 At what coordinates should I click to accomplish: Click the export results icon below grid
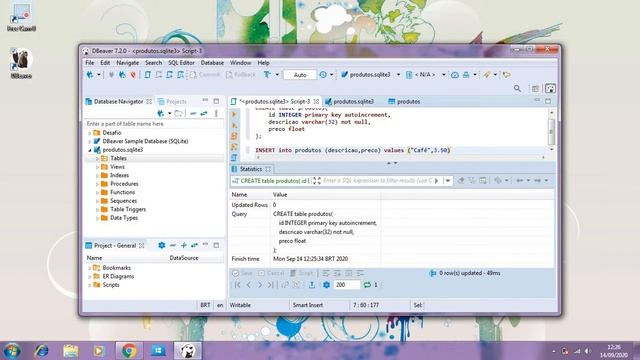tap(312, 285)
